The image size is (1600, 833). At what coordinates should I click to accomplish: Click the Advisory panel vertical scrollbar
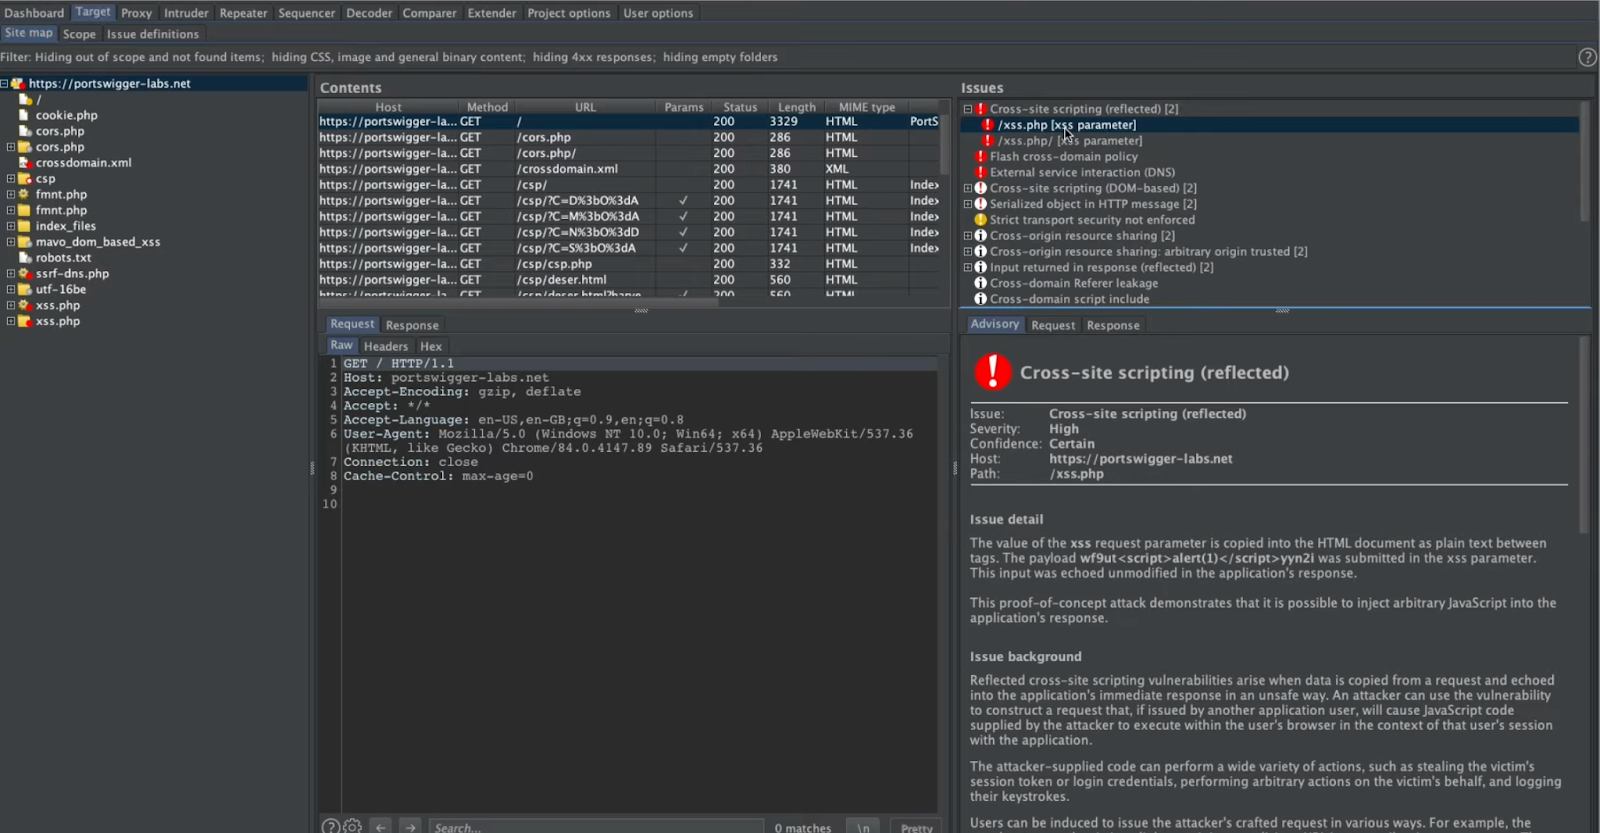point(1585,435)
